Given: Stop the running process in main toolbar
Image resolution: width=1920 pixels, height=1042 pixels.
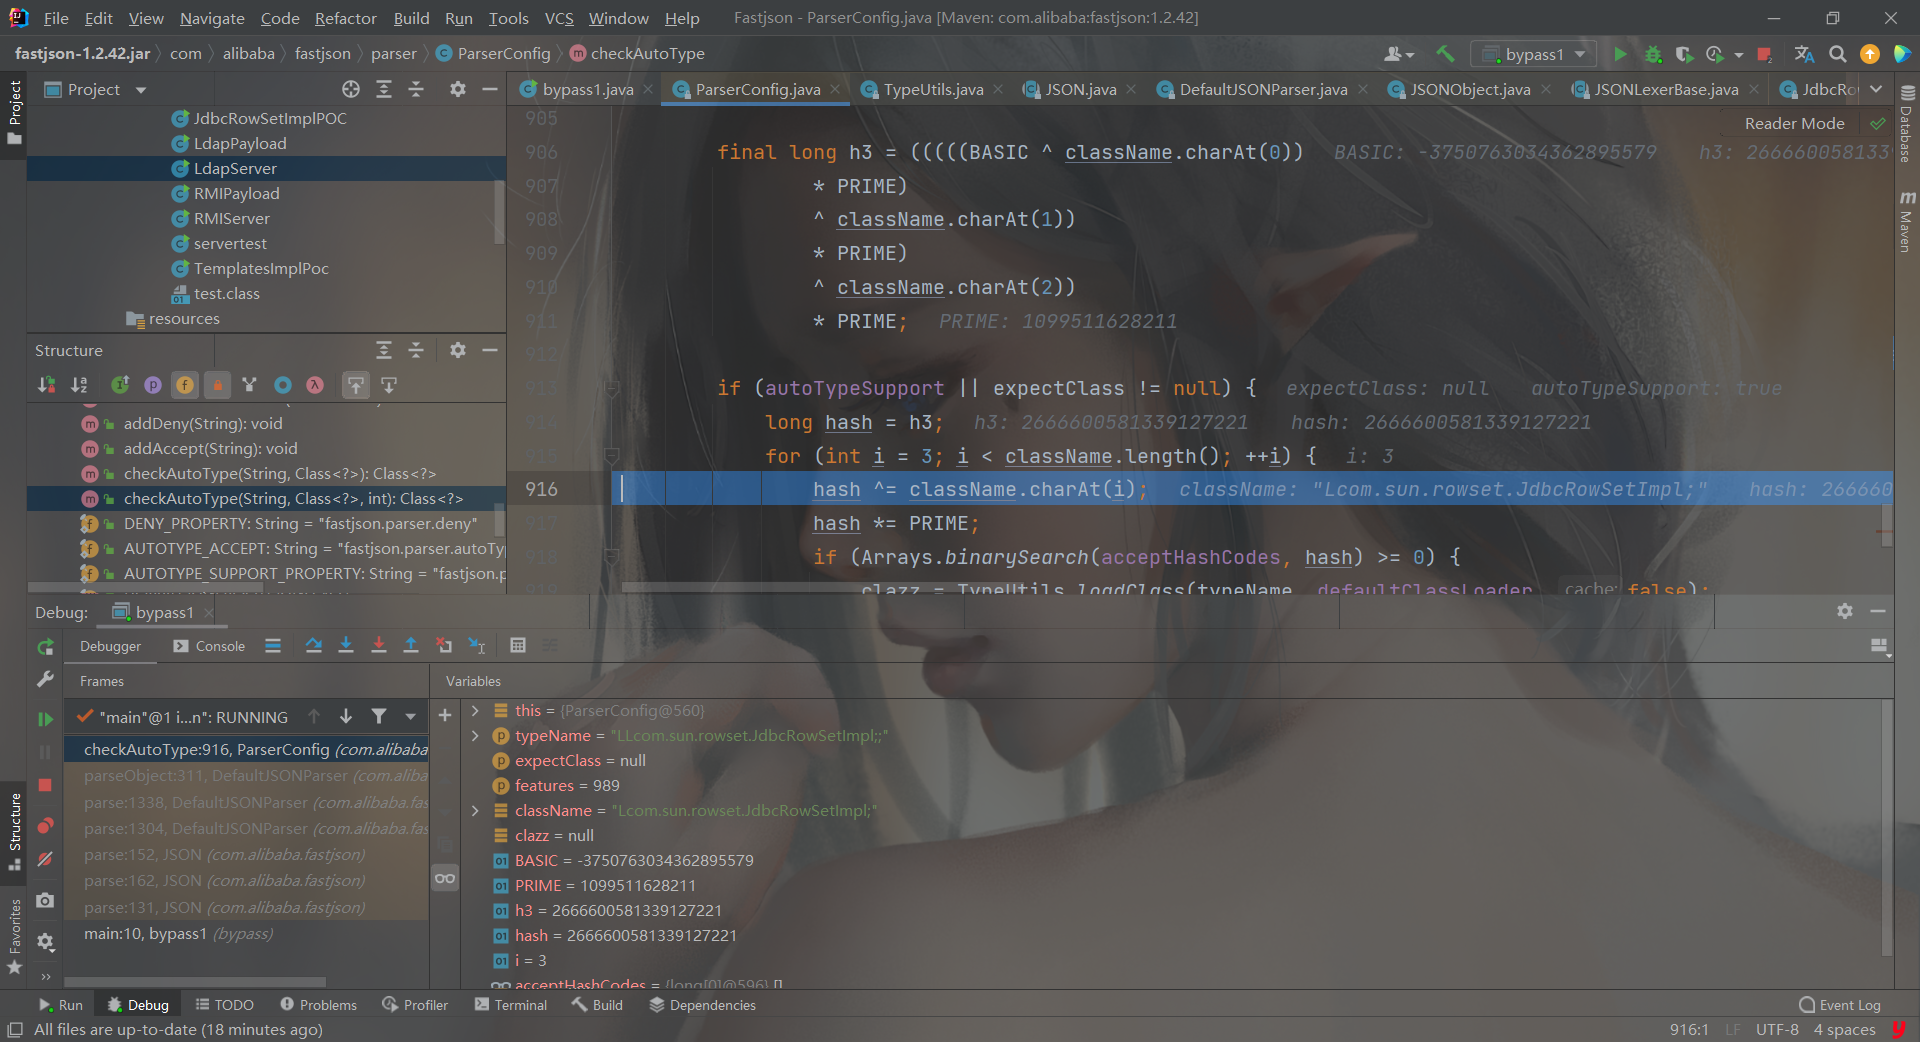Looking at the screenshot, I should point(1765,54).
